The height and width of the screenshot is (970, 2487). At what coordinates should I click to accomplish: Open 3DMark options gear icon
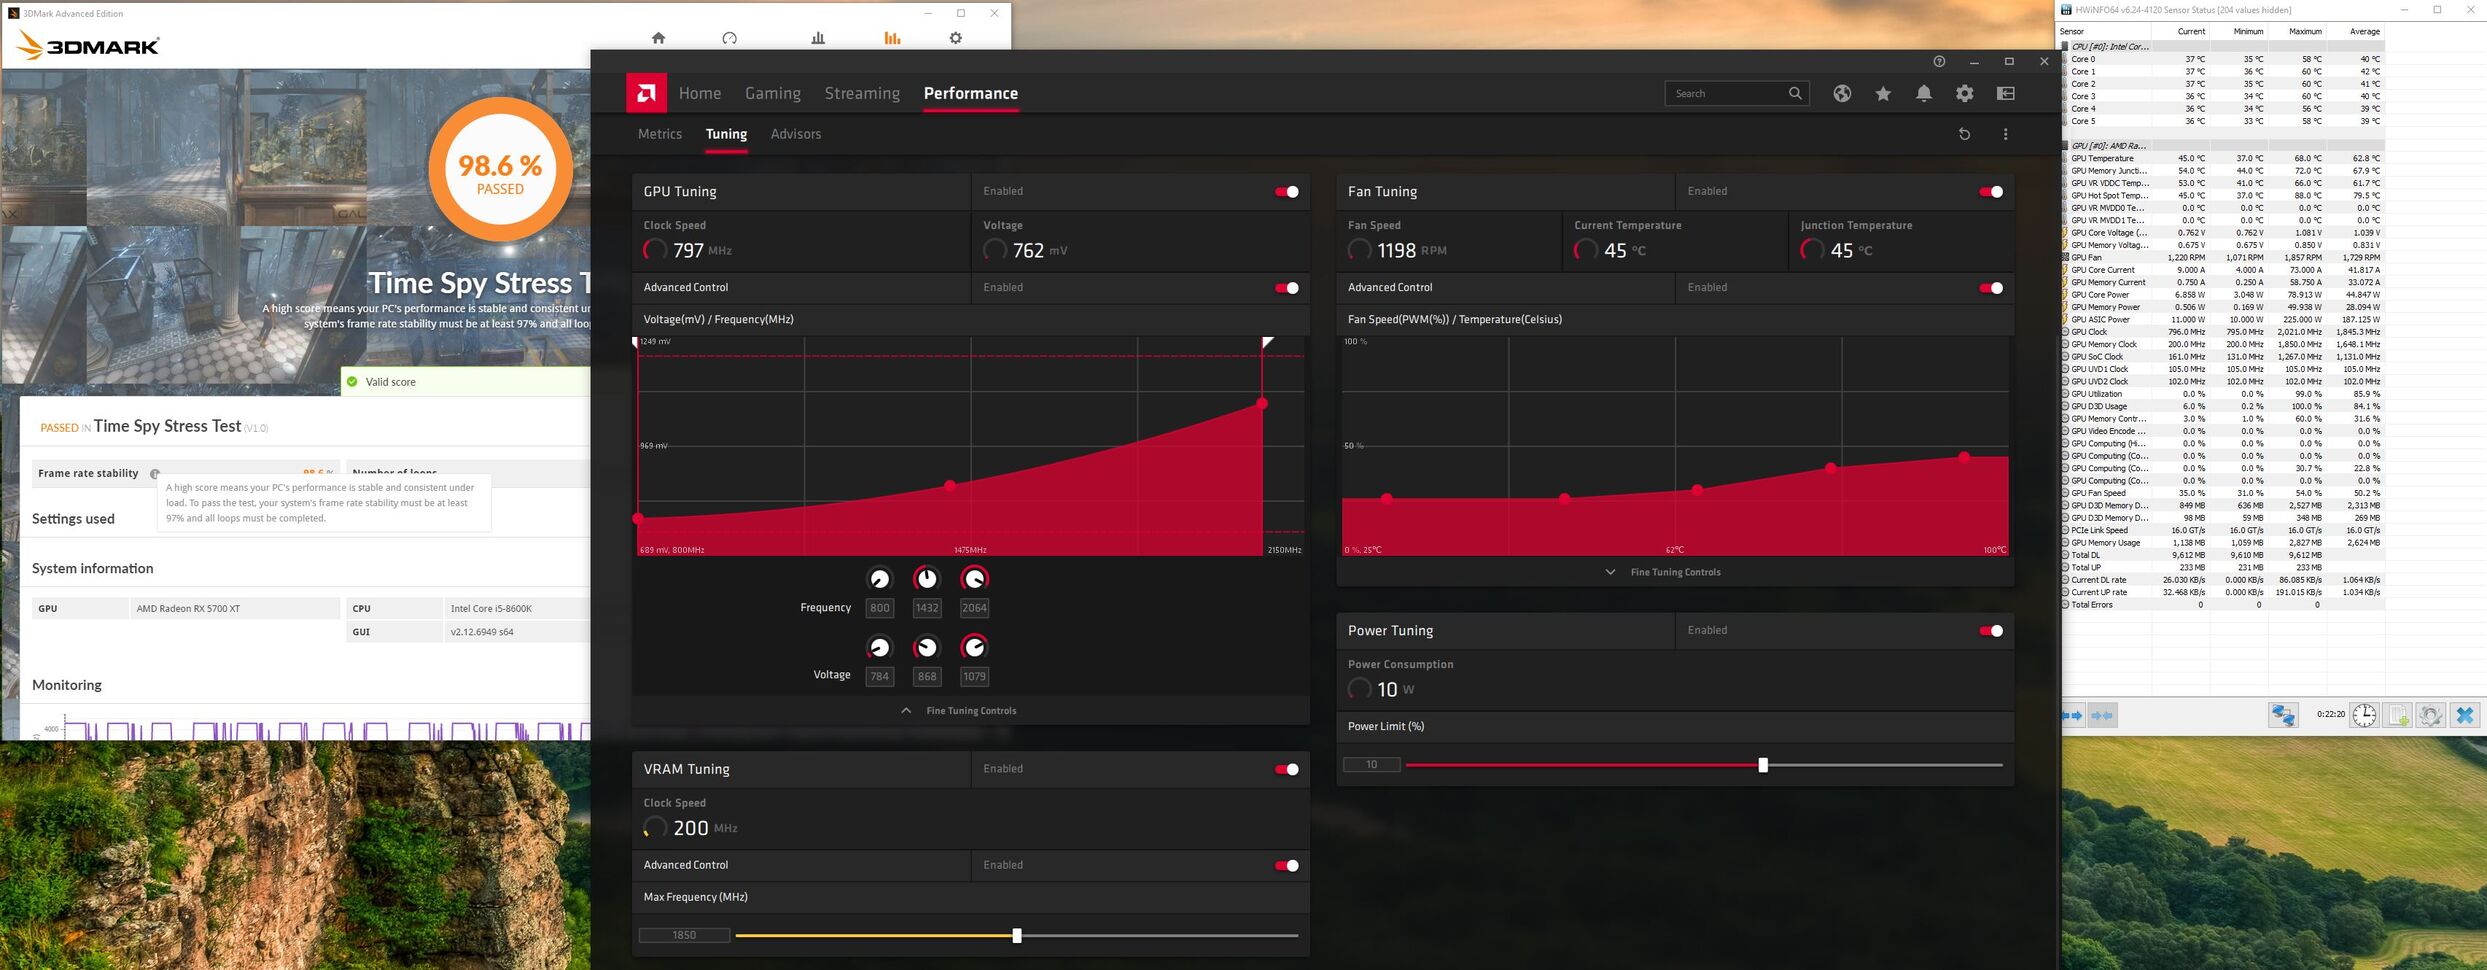pyautogui.click(x=955, y=38)
